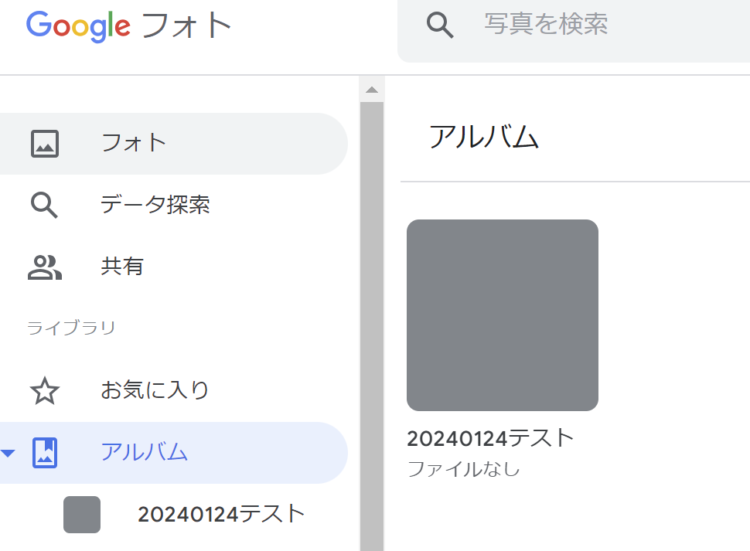Collapse the アルバム tree arrow

tap(8, 453)
